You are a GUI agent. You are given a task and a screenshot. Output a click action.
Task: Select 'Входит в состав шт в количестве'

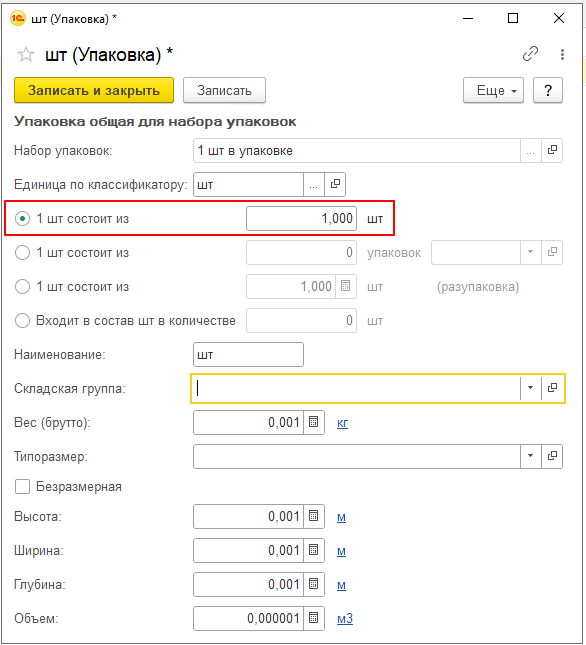click(22, 320)
